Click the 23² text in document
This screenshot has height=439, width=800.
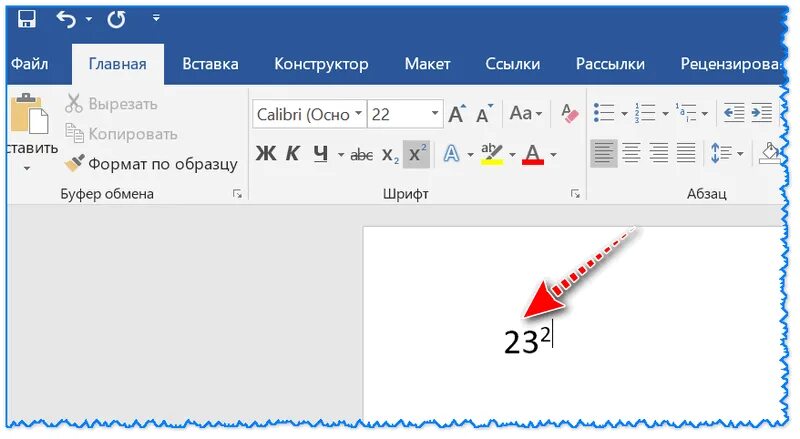tap(528, 341)
